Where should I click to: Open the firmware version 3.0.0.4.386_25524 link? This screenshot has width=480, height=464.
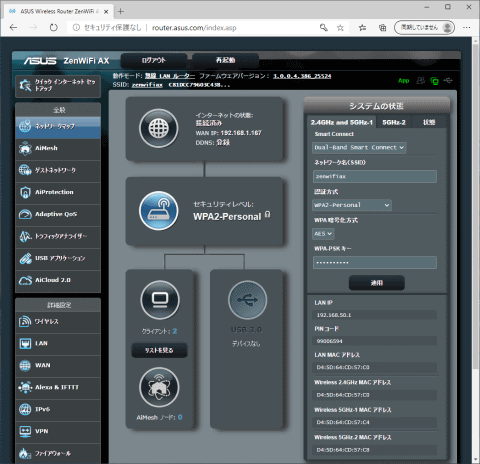coord(302,76)
